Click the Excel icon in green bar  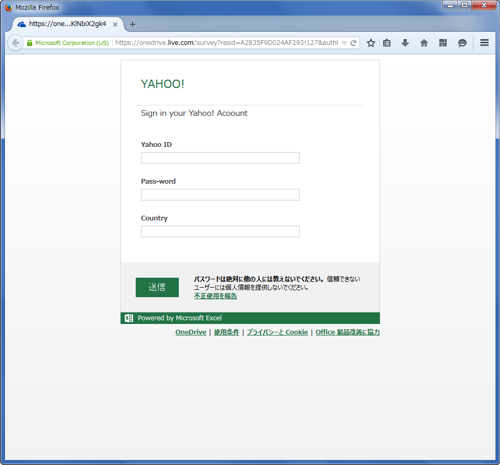pos(129,318)
